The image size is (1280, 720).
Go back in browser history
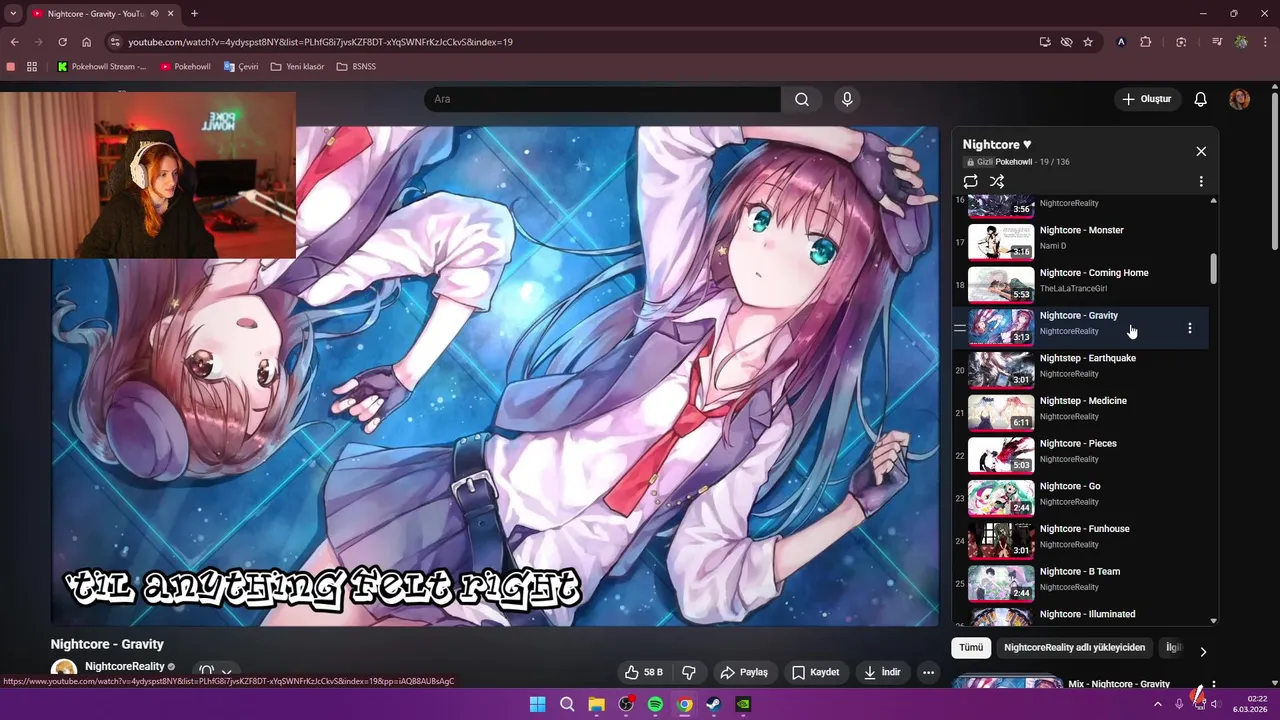(x=14, y=42)
